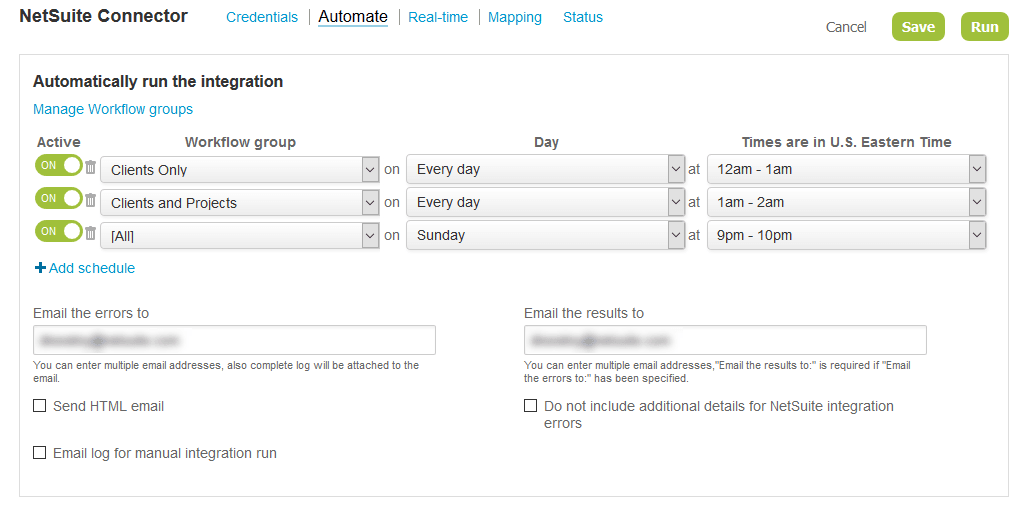Check Email log for manual integration run
The width and height of the screenshot is (1028, 516).
click(40, 453)
